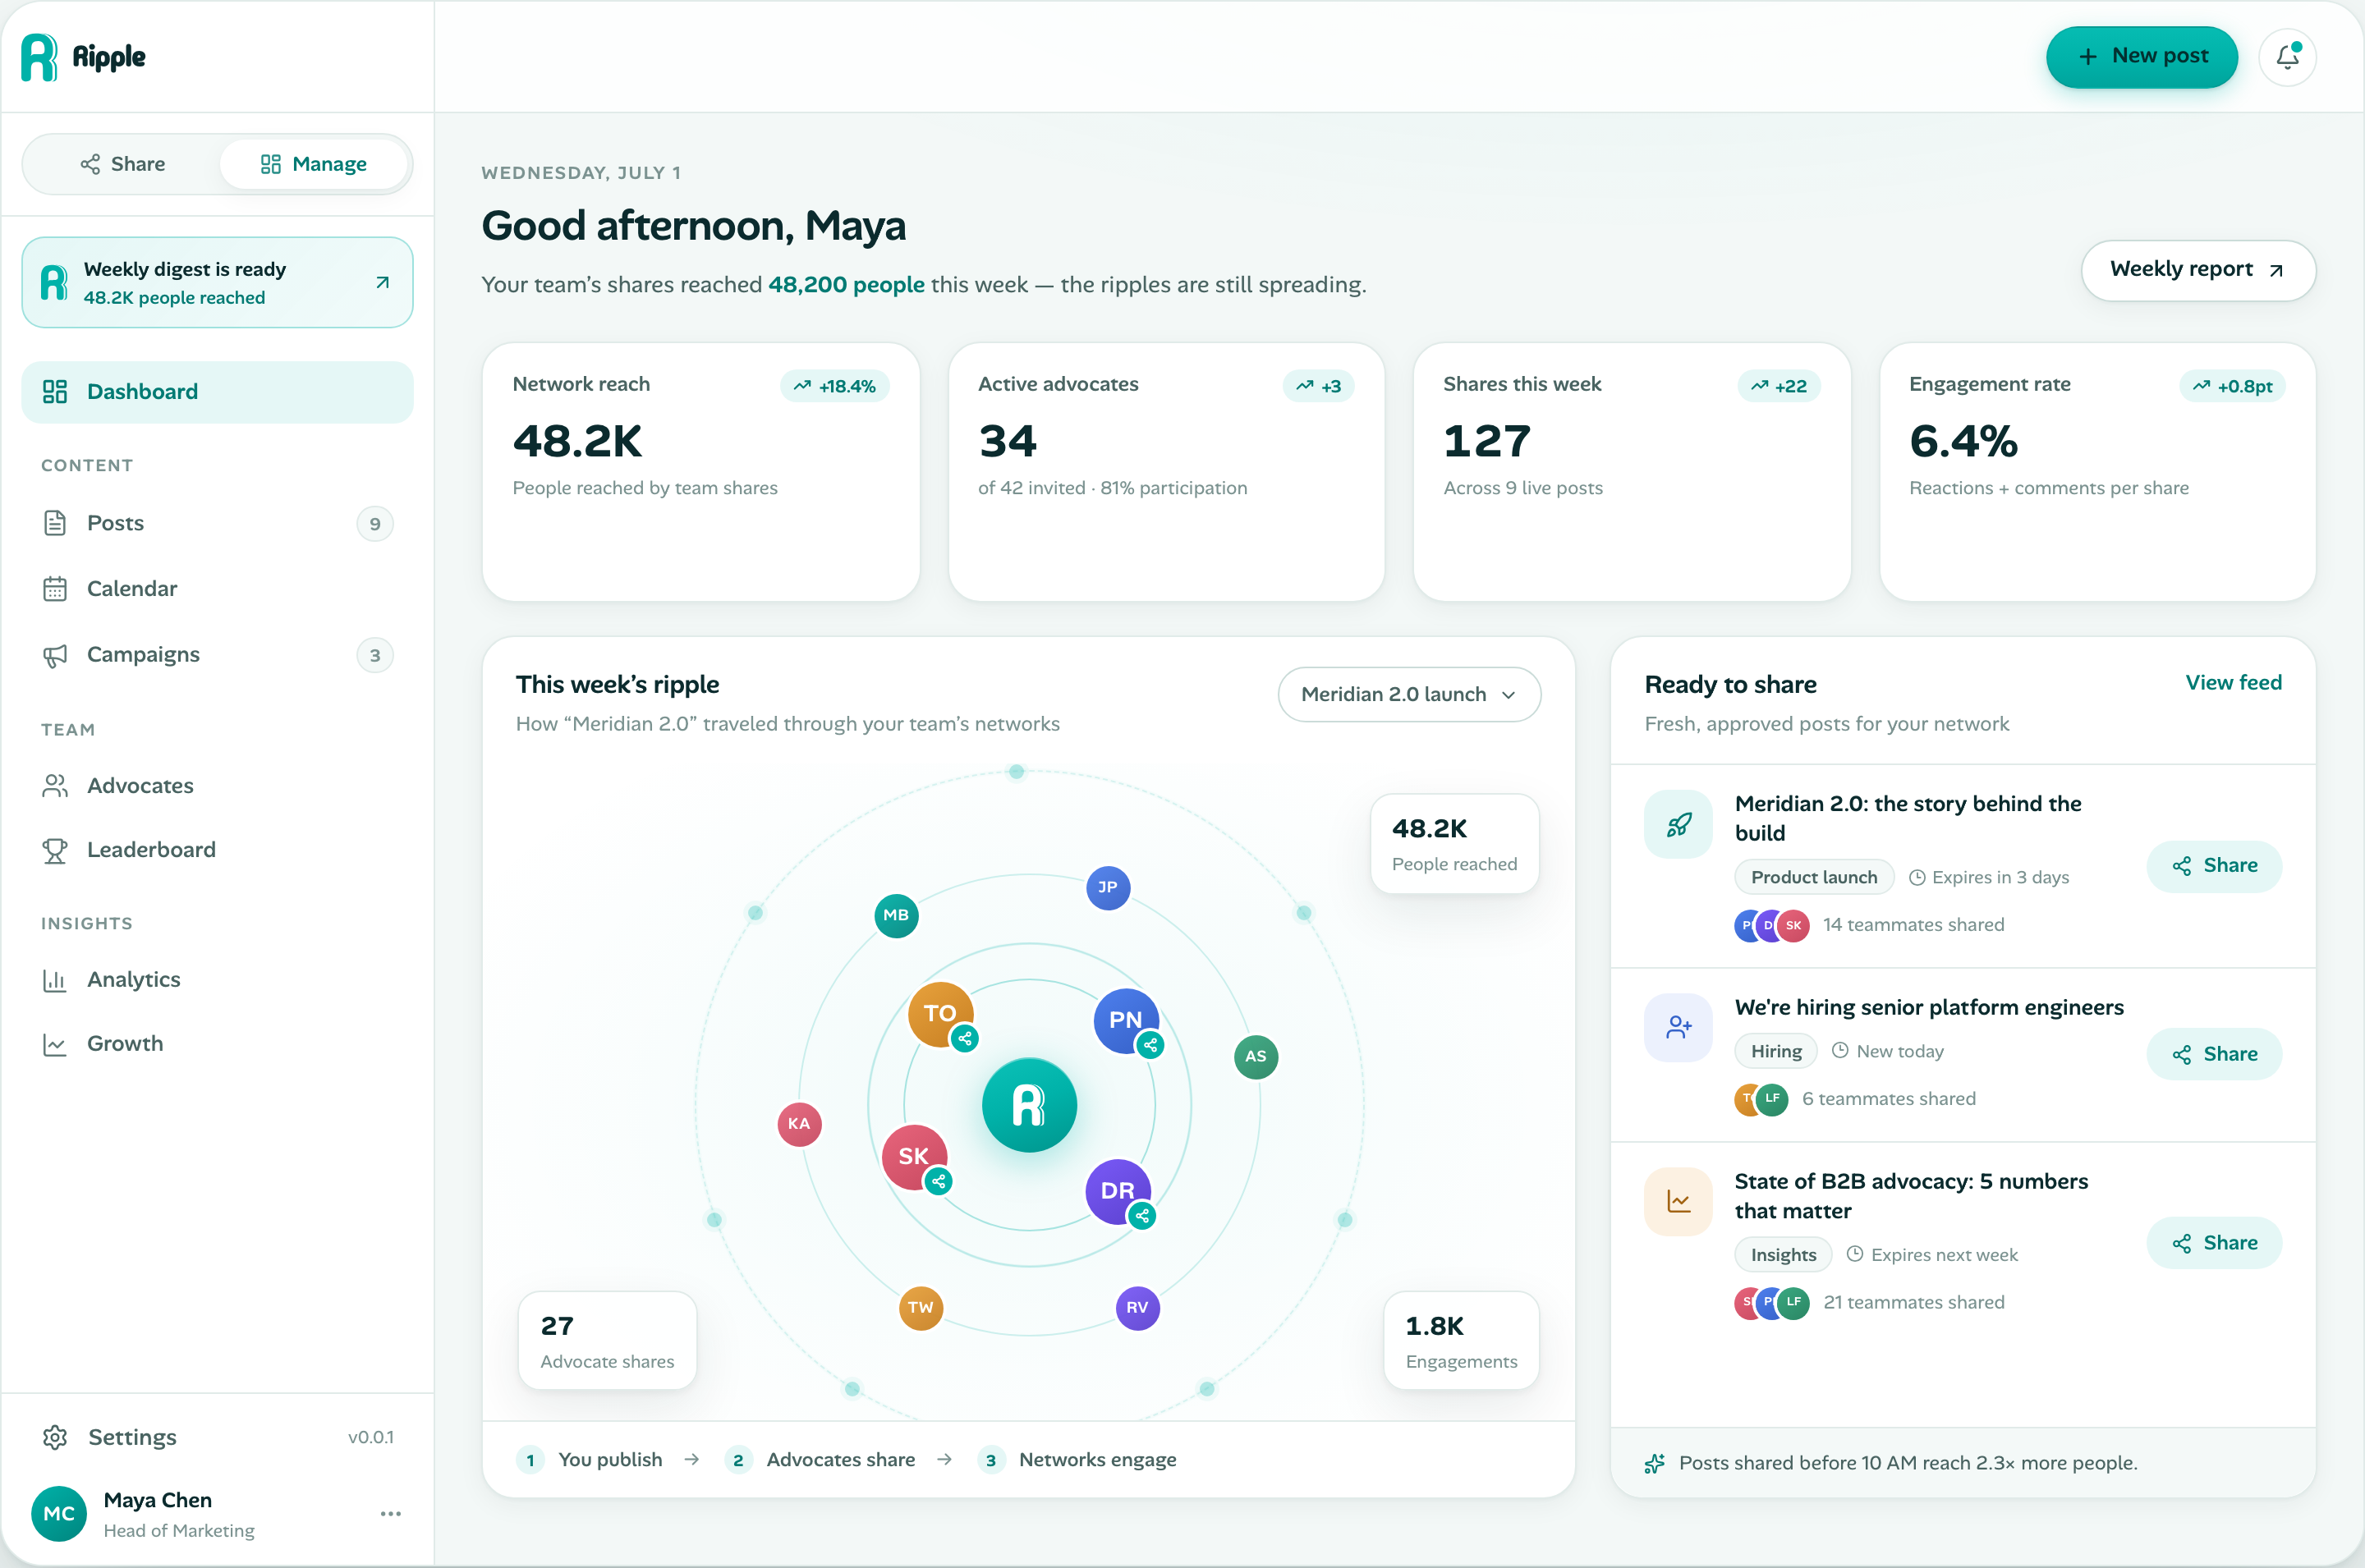
Task: Click the Hiring tag
Action: click(1776, 1052)
